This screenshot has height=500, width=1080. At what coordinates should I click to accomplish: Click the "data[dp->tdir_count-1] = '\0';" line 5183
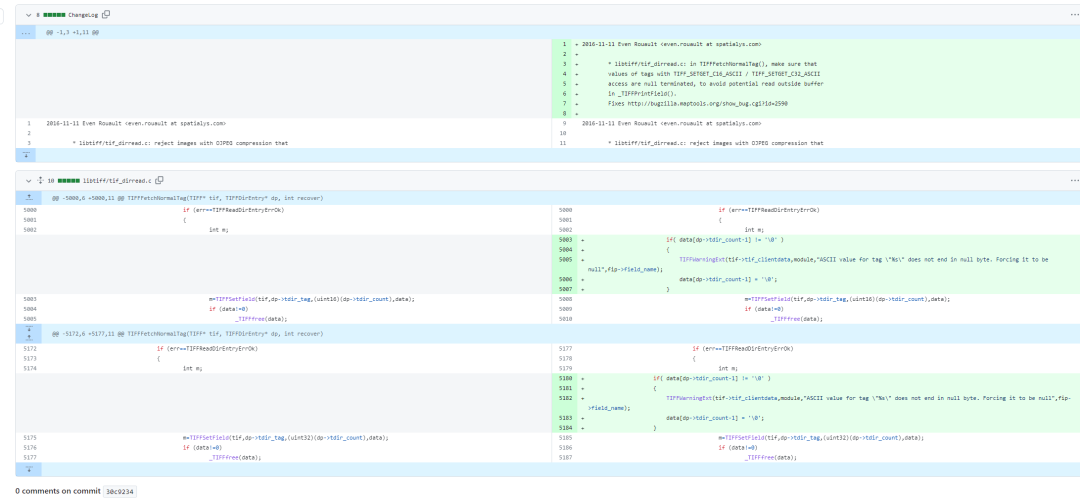tap(716, 418)
